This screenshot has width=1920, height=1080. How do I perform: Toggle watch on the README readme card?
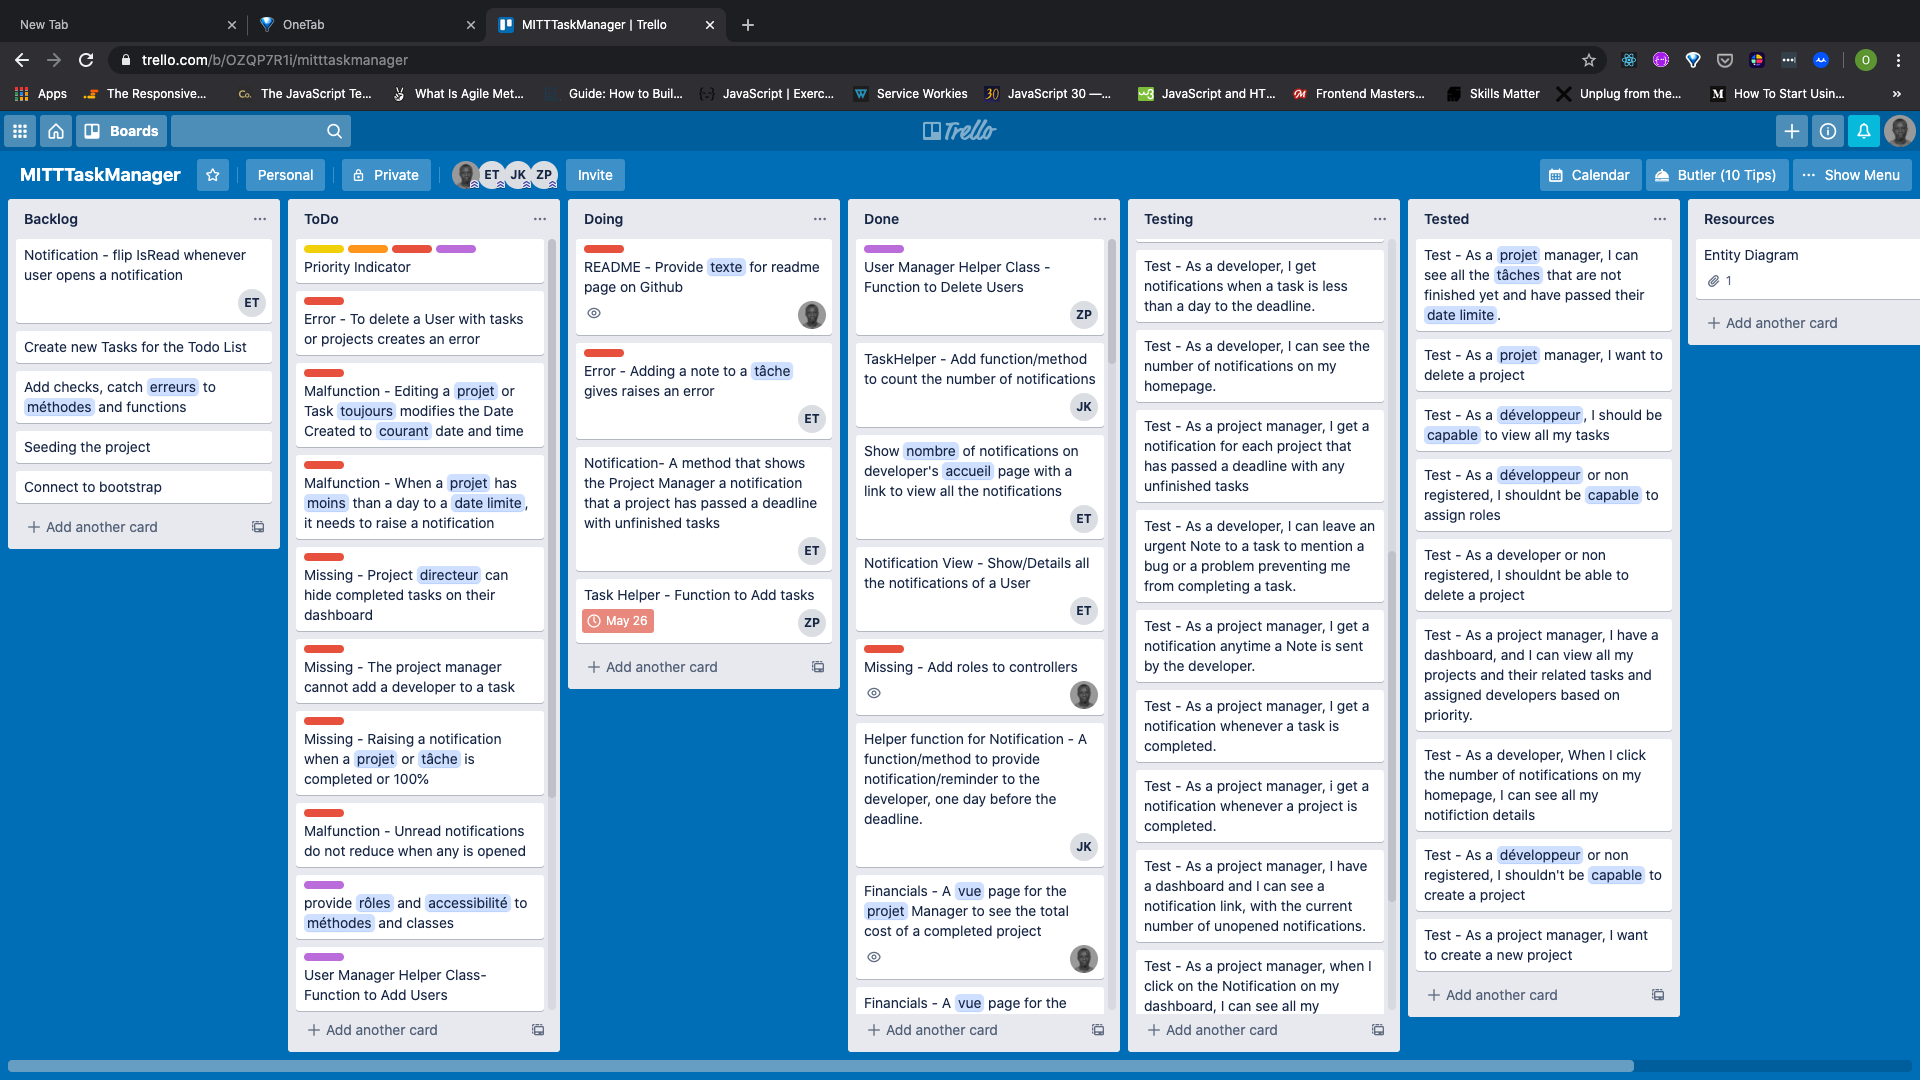click(x=594, y=313)
